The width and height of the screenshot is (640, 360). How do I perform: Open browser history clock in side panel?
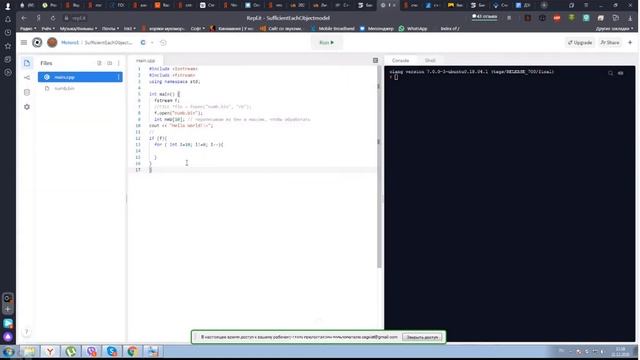point(8,33)
